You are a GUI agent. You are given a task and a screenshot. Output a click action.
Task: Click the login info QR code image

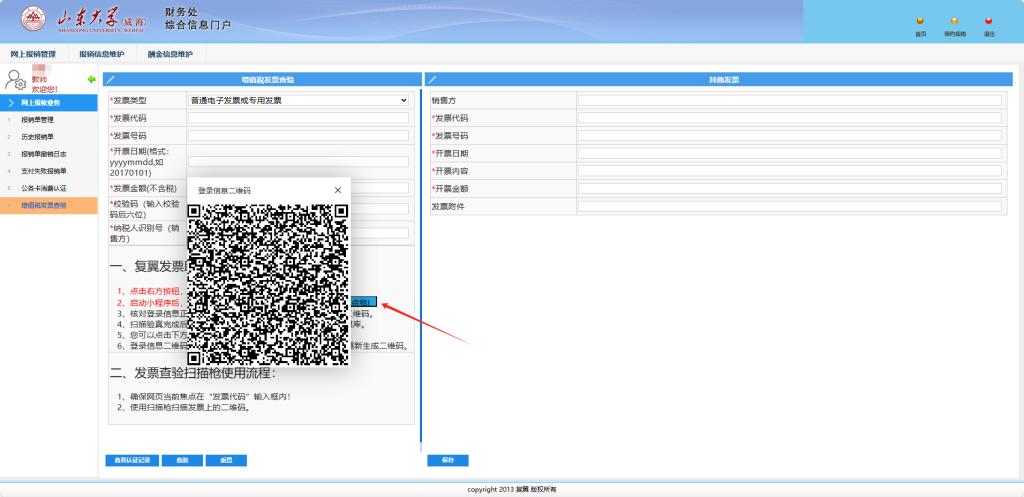coord(268,285)
